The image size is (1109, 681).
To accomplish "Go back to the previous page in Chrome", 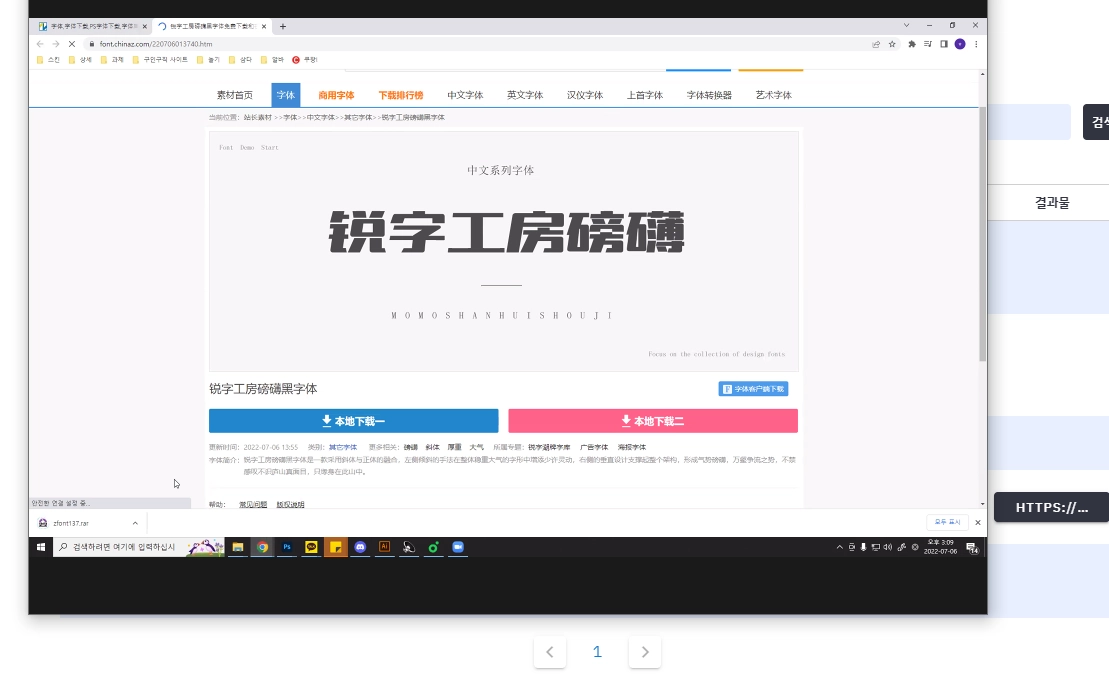I will [x=40, y=44].
